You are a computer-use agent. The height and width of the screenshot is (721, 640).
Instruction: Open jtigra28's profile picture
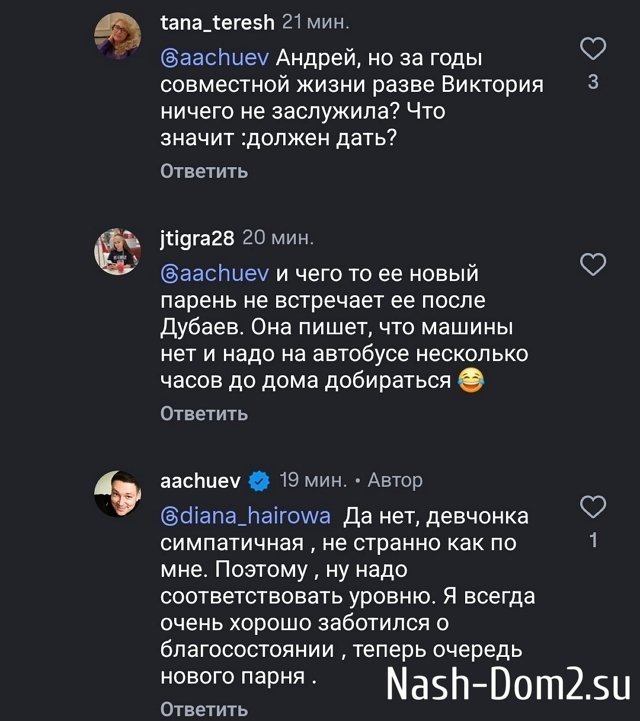click(122, 250)
